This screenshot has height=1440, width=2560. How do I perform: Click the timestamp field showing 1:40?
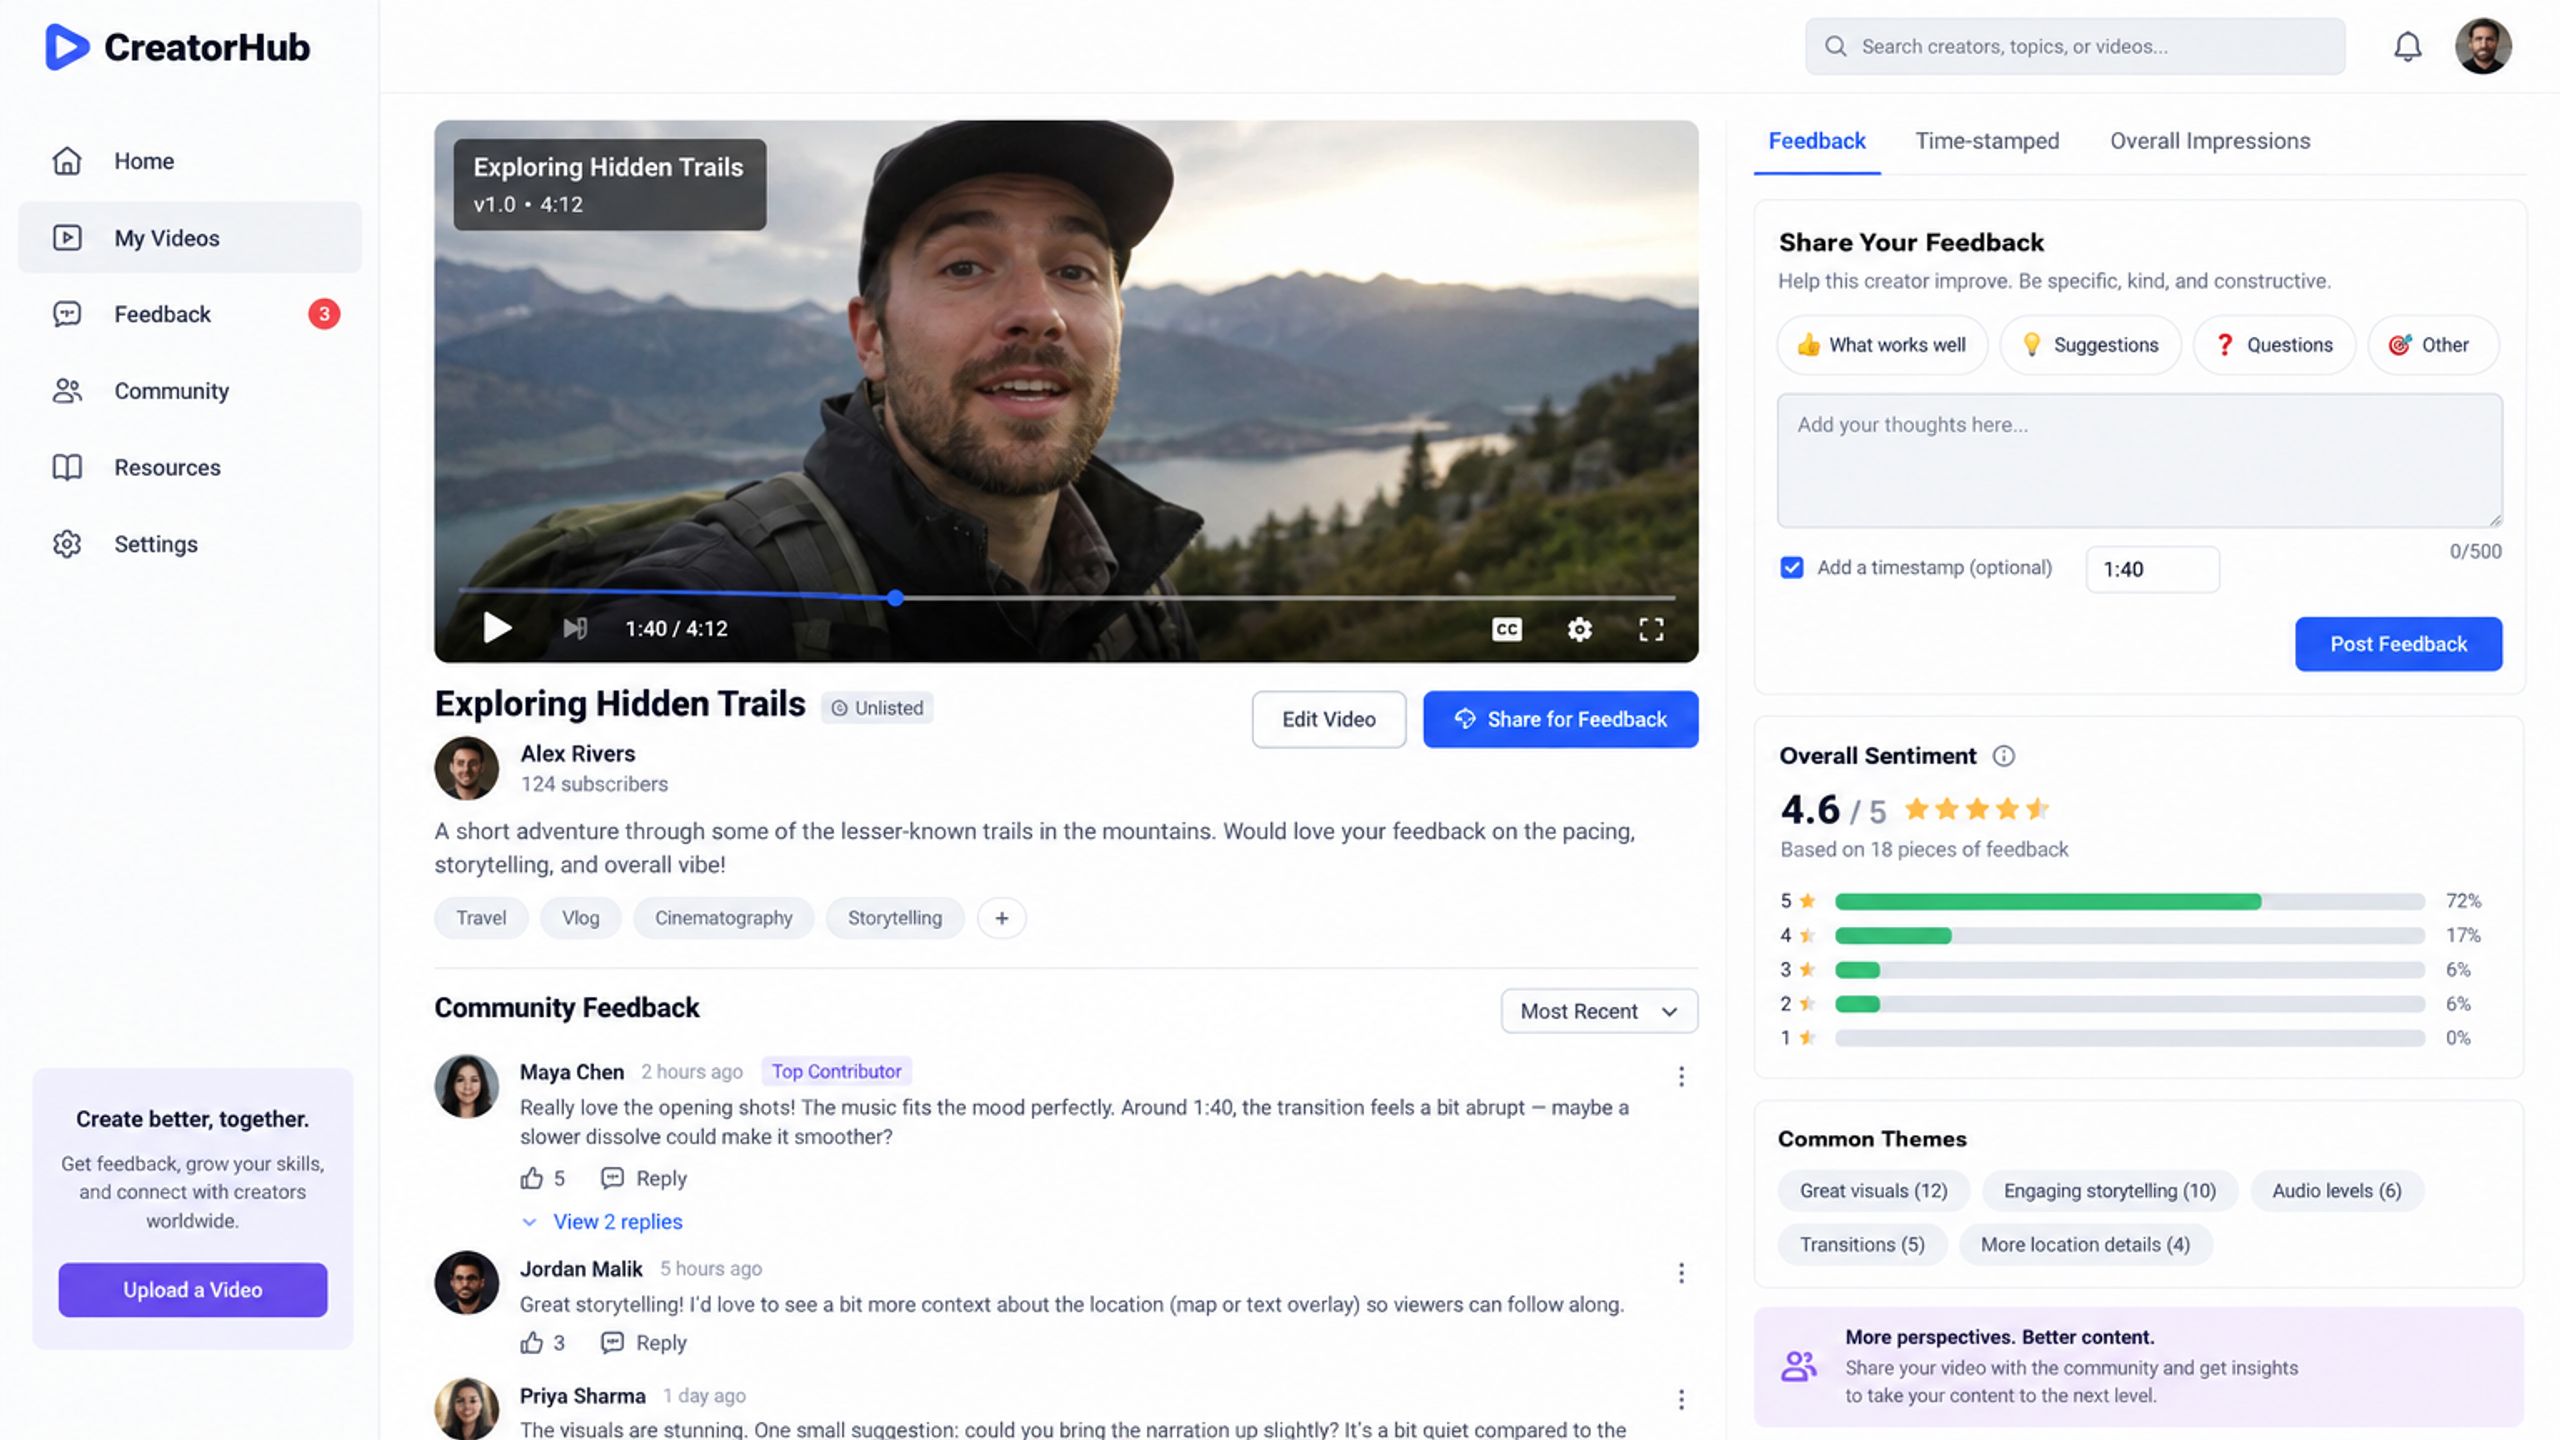pyautogui.click(x=2152, y=569)
